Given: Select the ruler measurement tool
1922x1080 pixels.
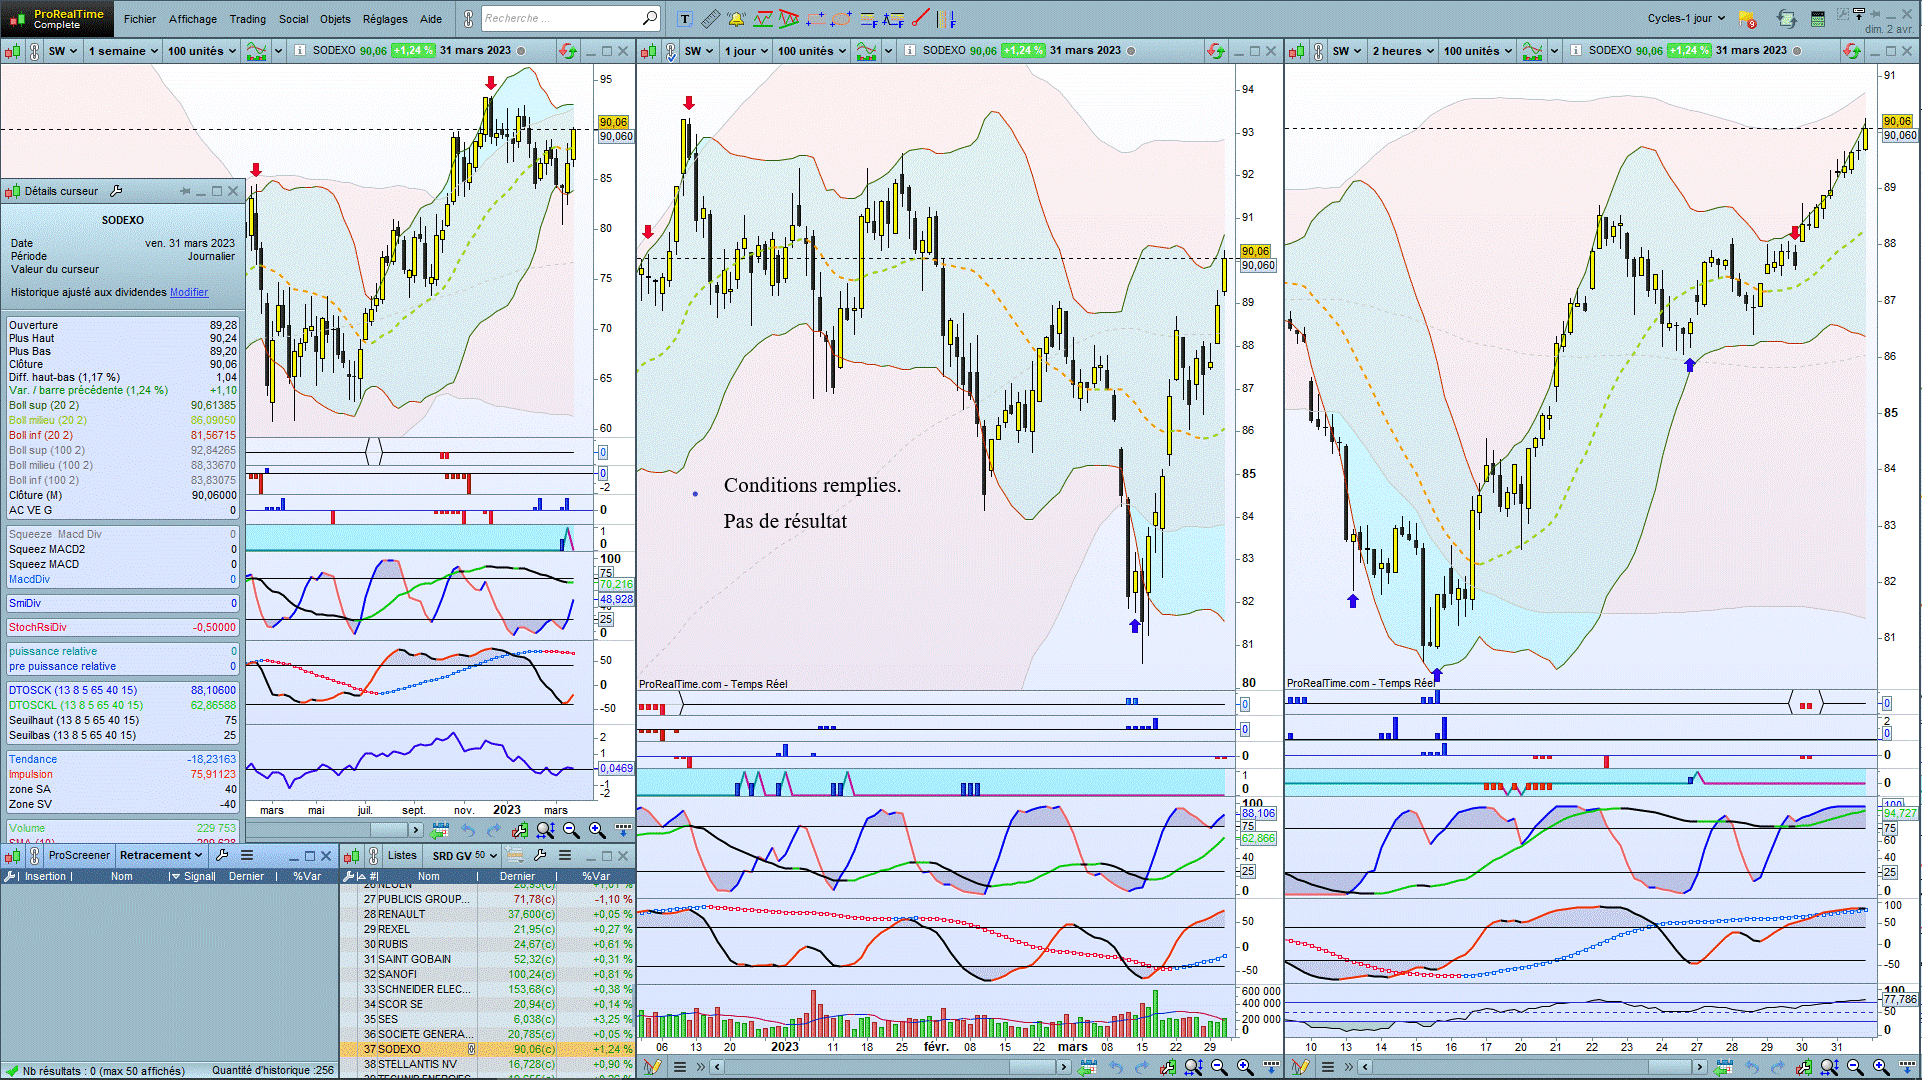Looking at the screenshot, I should [x=710, y=19].
